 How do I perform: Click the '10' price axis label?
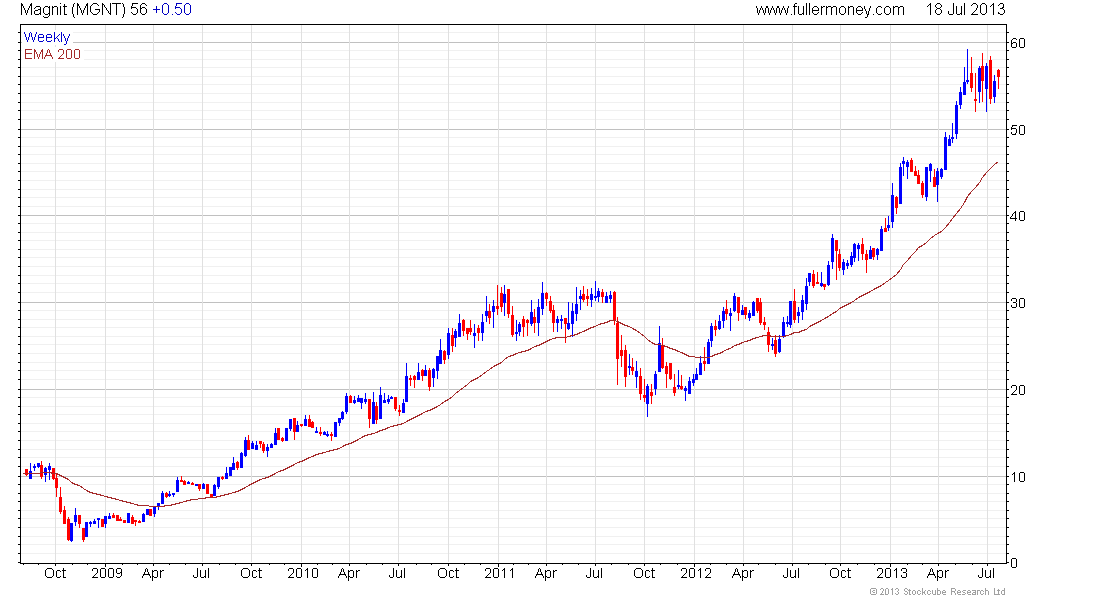[x=1018, y=477]
